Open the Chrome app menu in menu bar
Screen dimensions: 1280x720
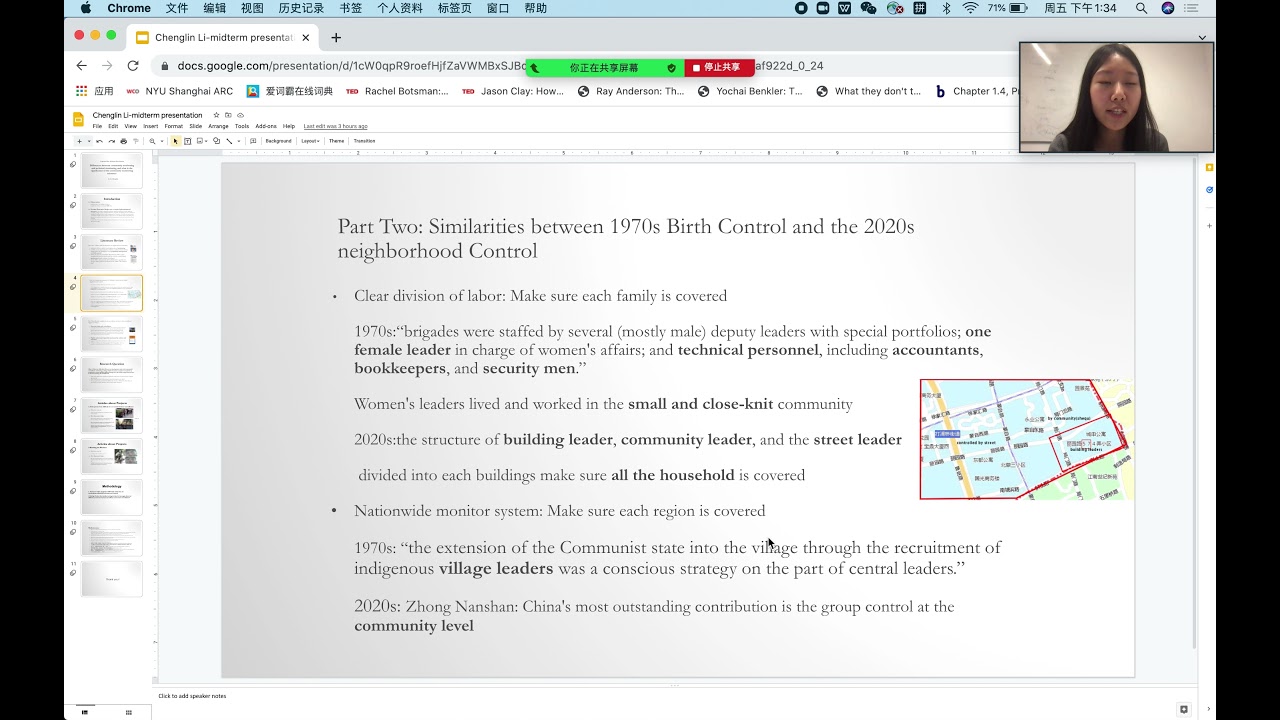click(x=129, y=8)
